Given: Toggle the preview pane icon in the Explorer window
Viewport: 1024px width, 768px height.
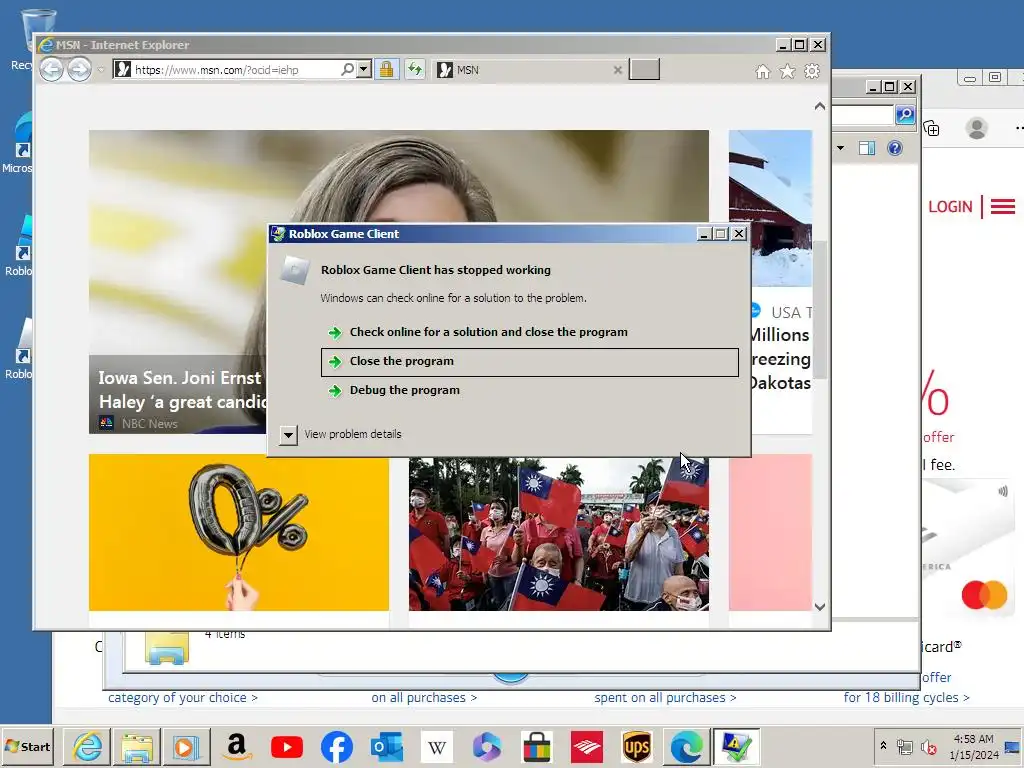Looking at the screenshot, I should coord(867,148).
